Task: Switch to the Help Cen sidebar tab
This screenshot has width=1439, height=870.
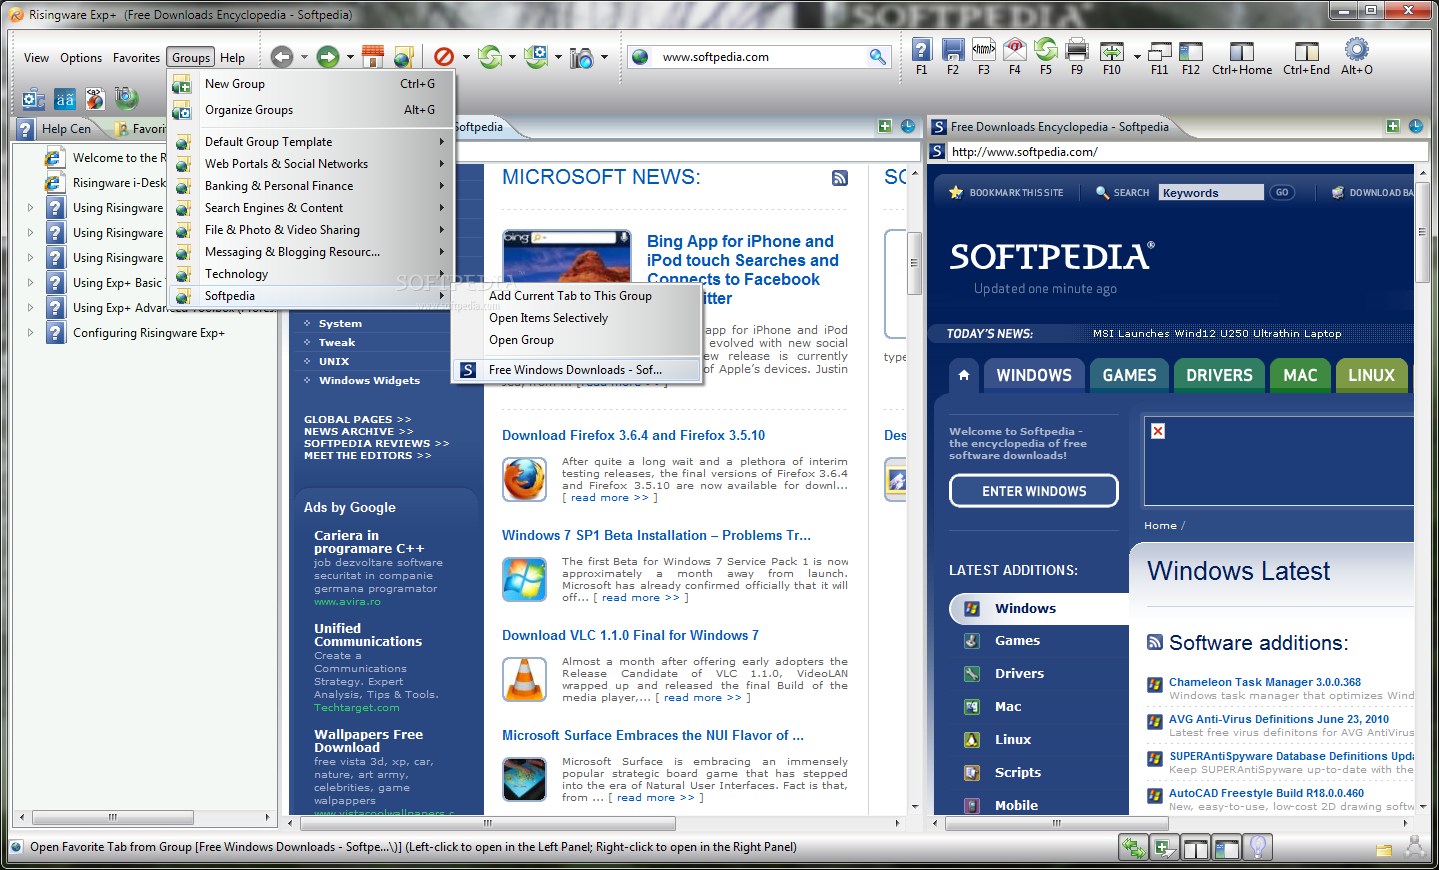Action: click(x=56, y=129)
